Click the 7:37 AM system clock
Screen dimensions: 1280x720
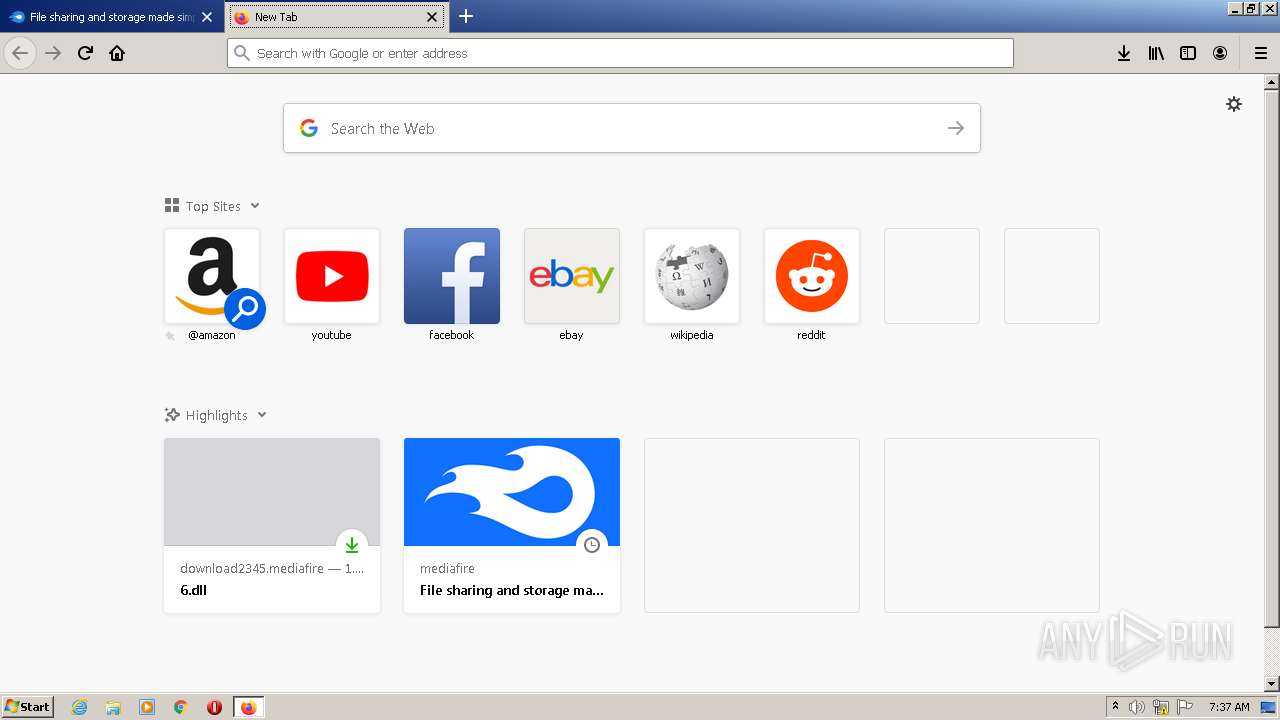(1229, 707)
